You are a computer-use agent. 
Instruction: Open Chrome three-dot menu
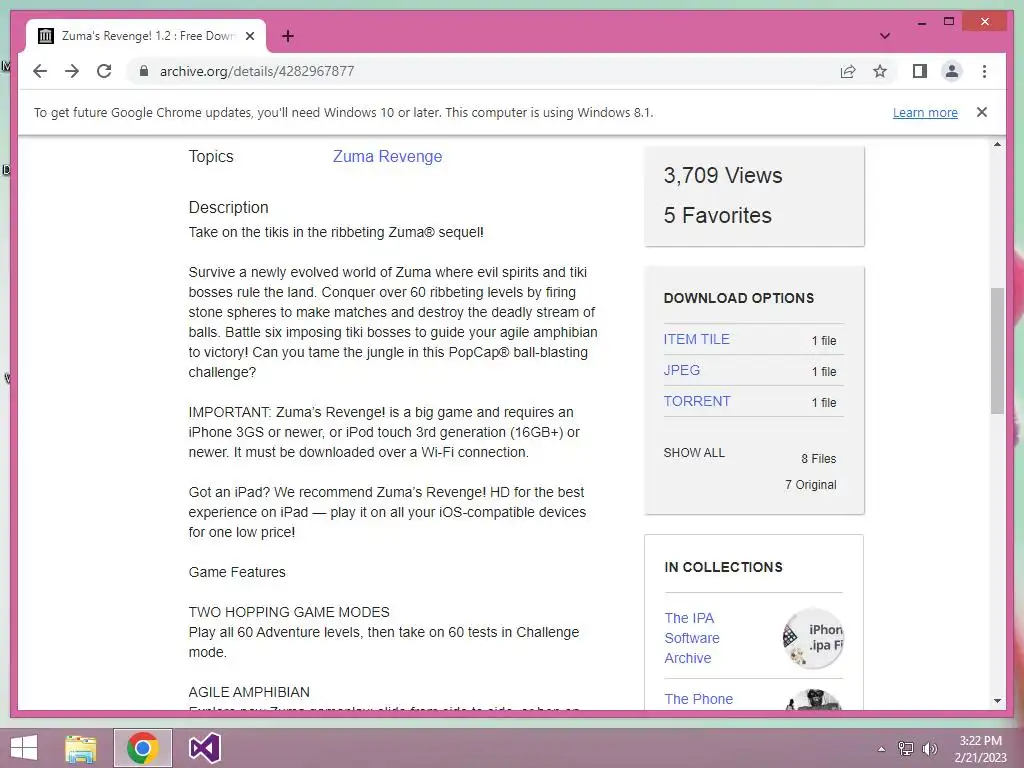click(984, 71)
